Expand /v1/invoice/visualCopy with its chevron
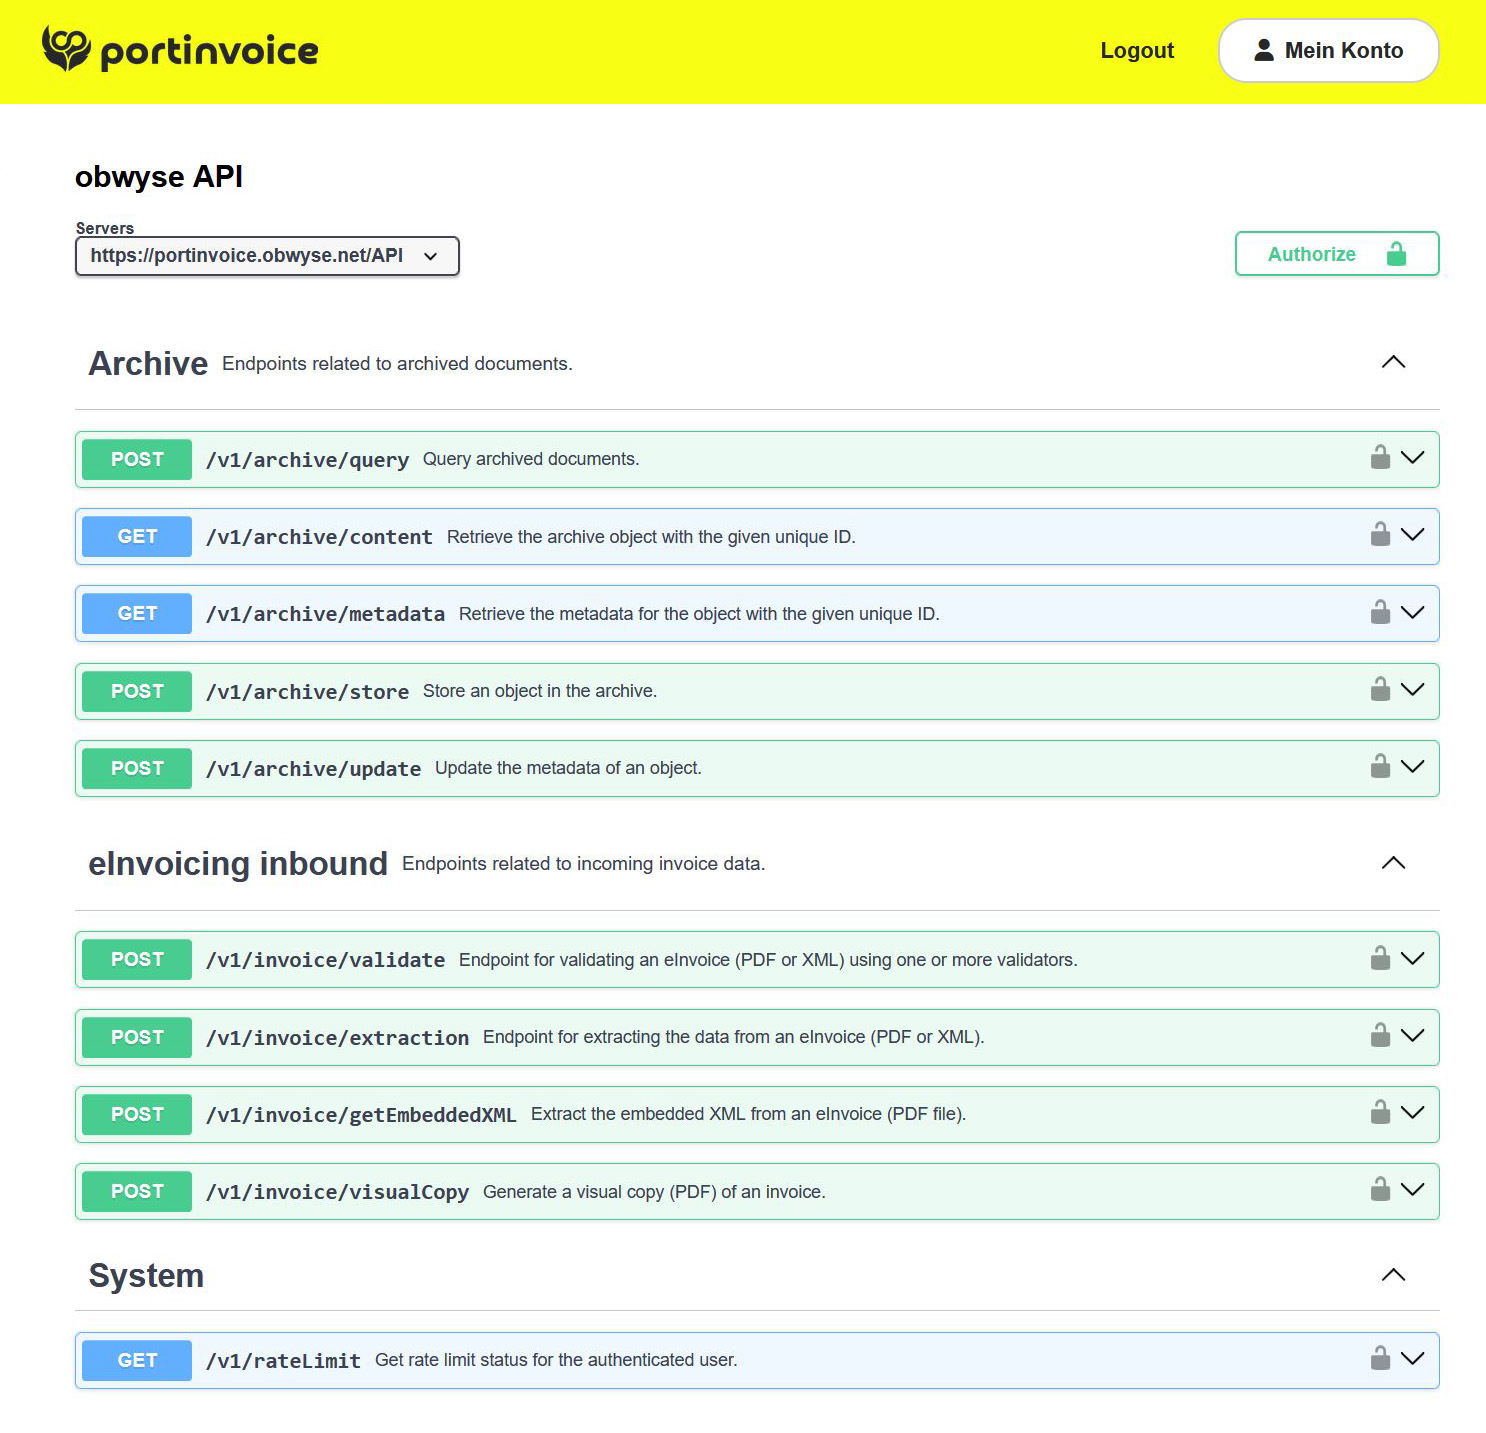 click(1412, 1189)
